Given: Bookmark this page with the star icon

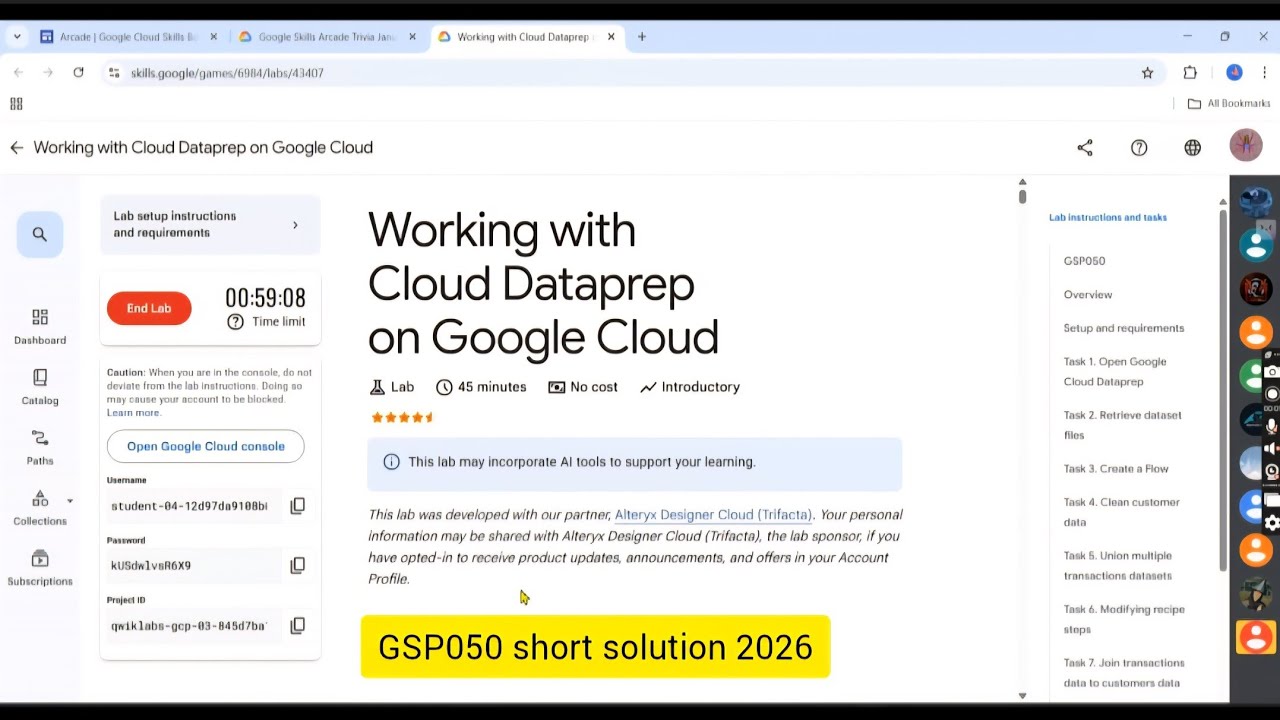Looking at the screenshot, I should point(1148,73).
